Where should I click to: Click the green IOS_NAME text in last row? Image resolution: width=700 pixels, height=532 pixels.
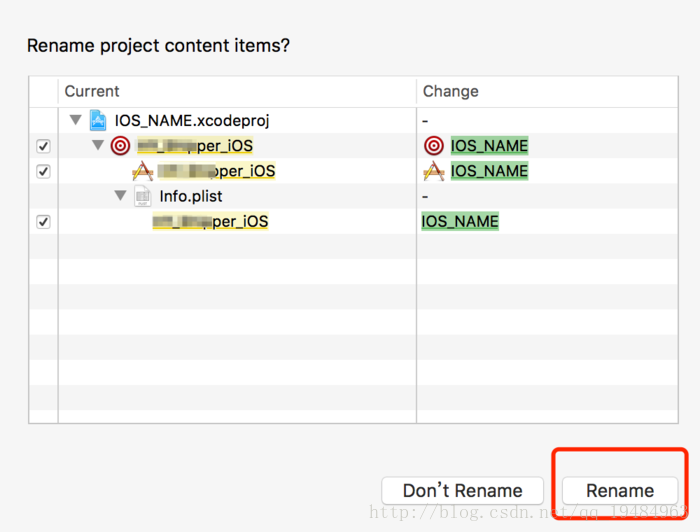[460, 221]
